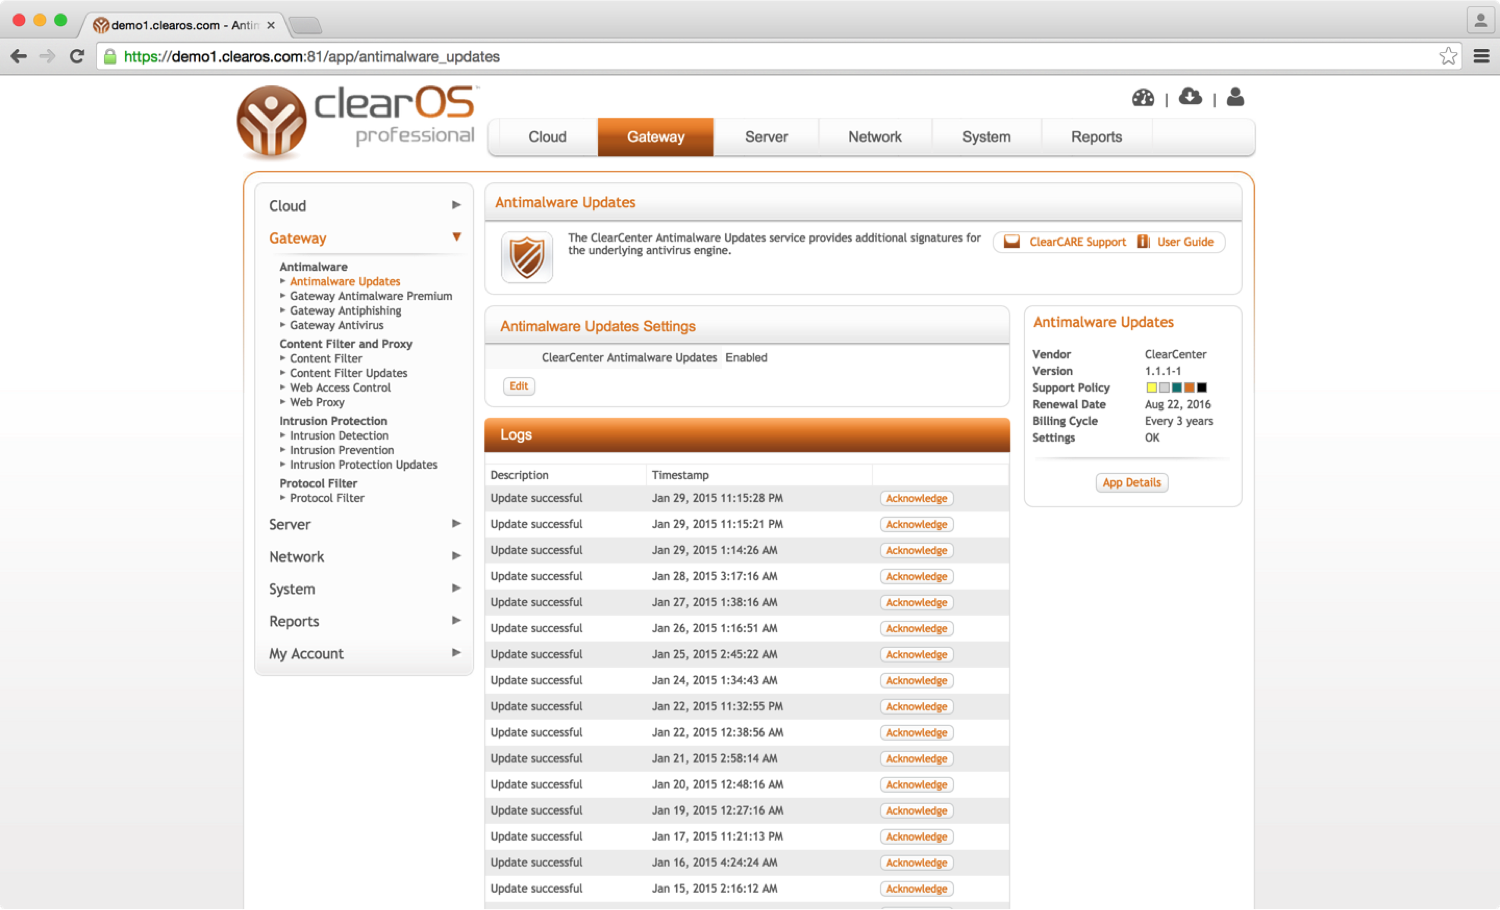
Task: Click the User Guide book icon
Action: pos(1143,242)
